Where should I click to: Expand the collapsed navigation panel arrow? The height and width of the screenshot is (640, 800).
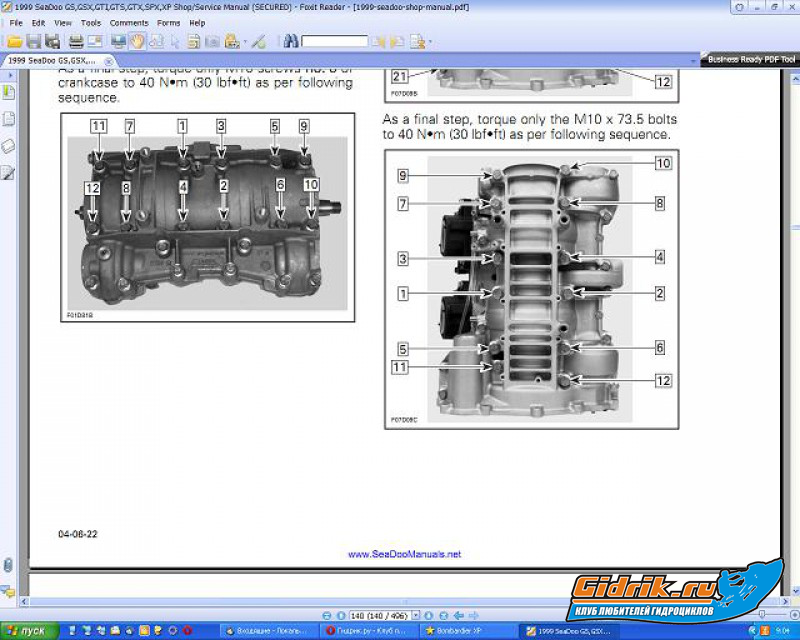(8, 75)
